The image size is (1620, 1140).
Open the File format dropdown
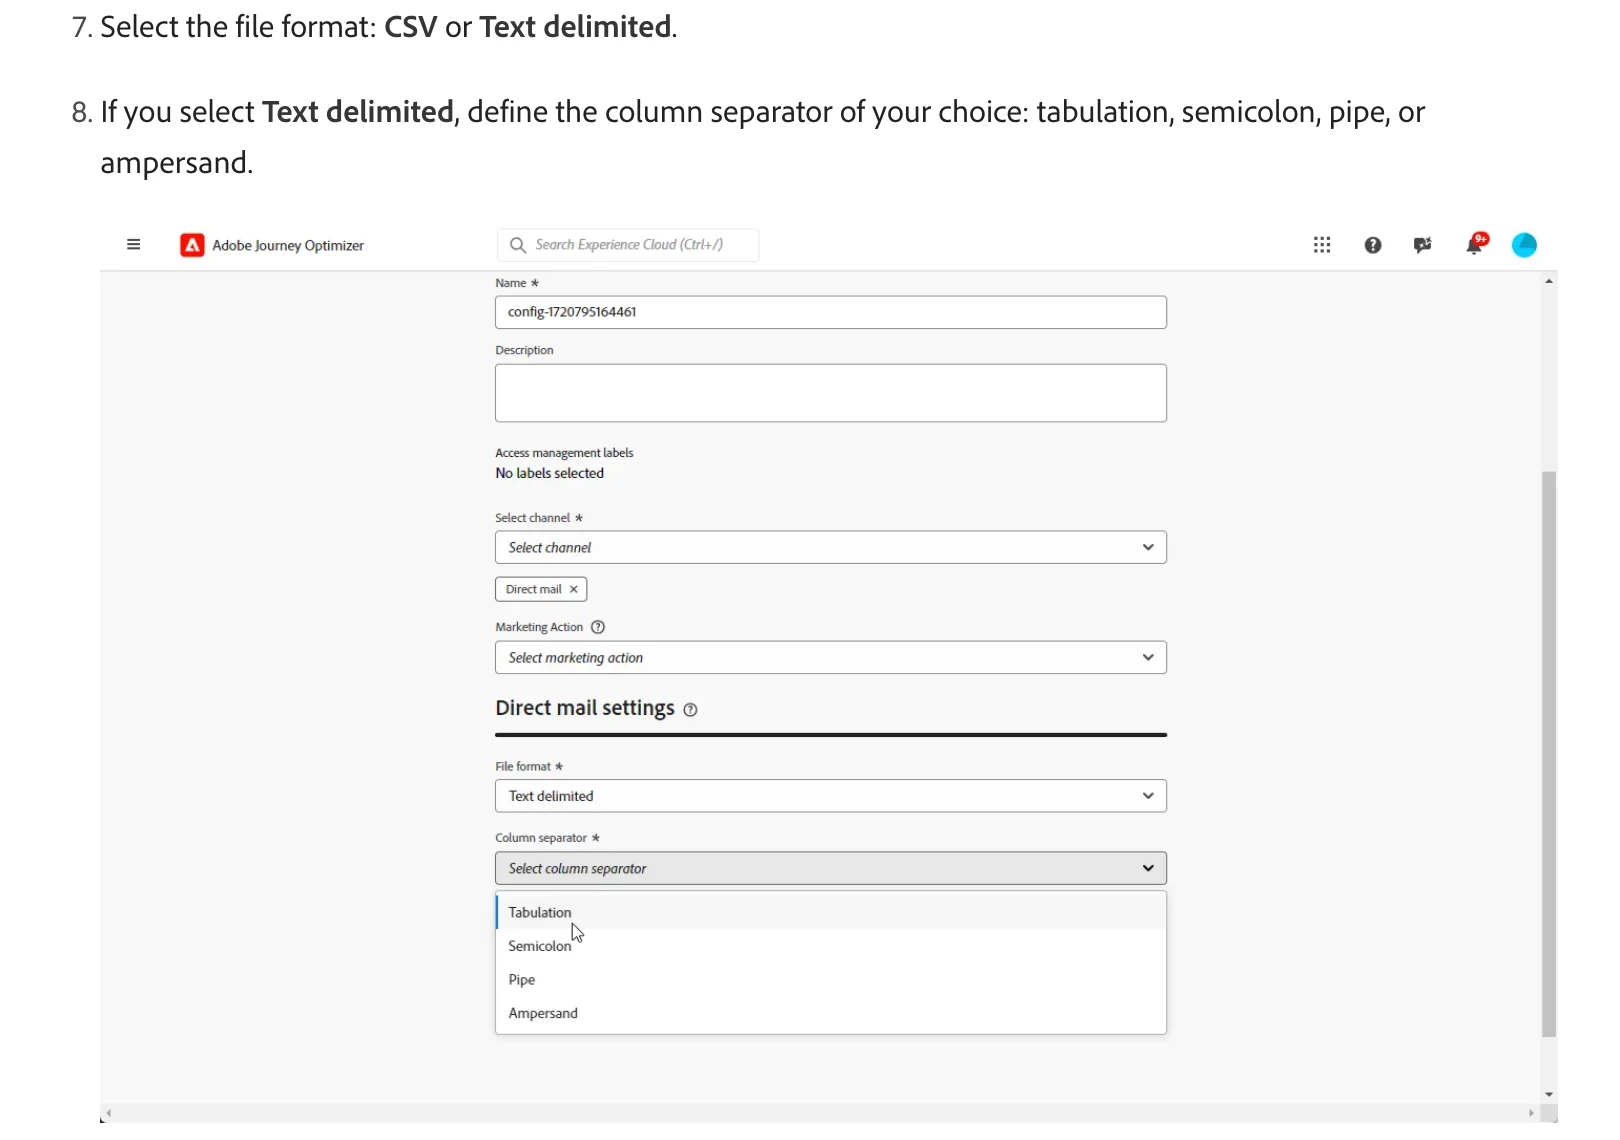(x=830, y=796)
